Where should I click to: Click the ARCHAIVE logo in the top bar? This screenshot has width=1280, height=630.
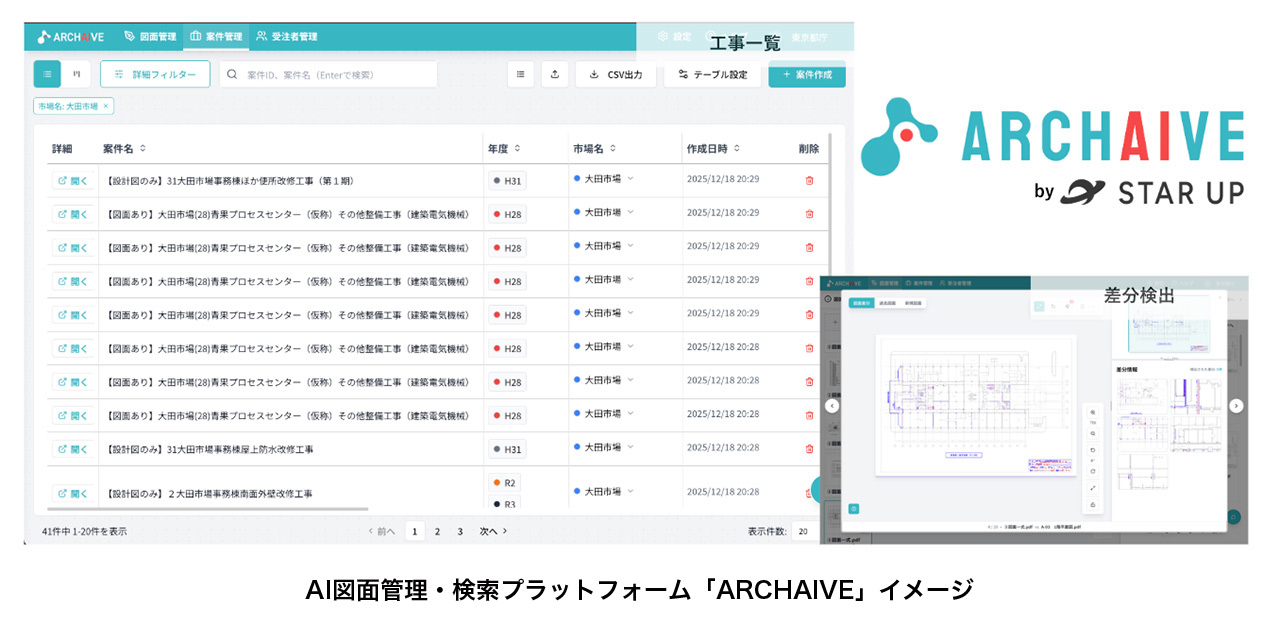pyautogui.click(x=70, y=37)
